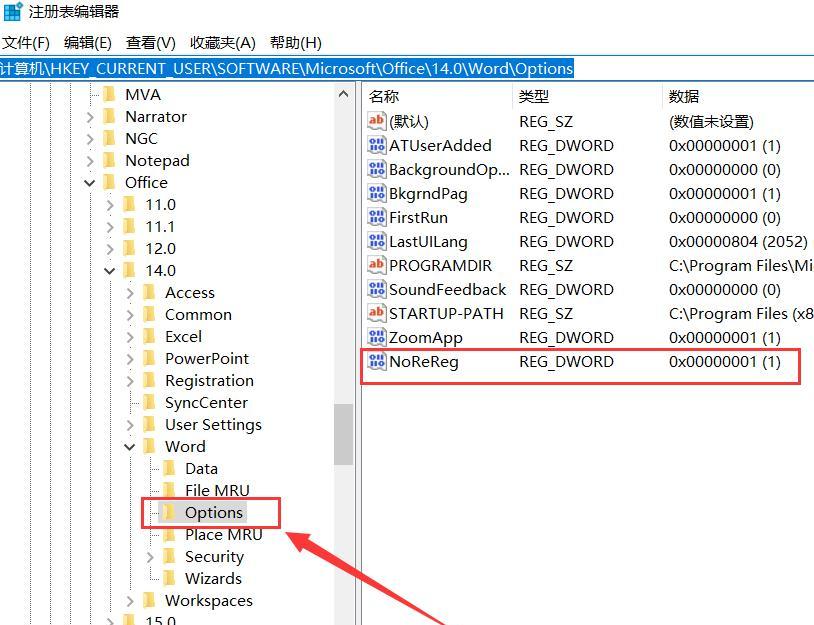The height and width of the screenshot is (625, 814).
Task: Expand the Registration key
Action: click(x=130, y=381)
